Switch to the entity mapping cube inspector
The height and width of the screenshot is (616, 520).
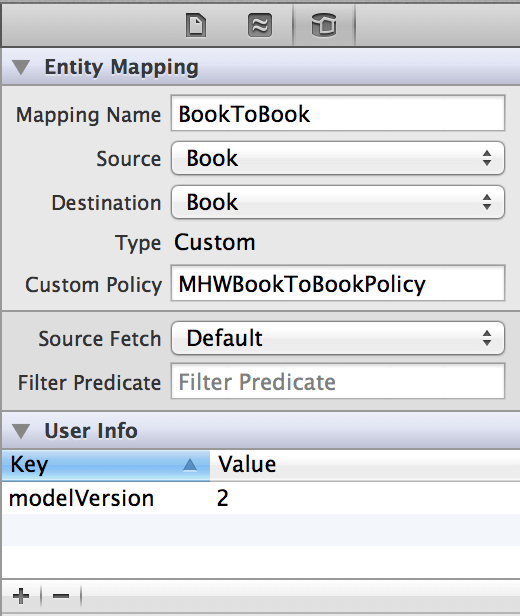(x=324, y=25)
